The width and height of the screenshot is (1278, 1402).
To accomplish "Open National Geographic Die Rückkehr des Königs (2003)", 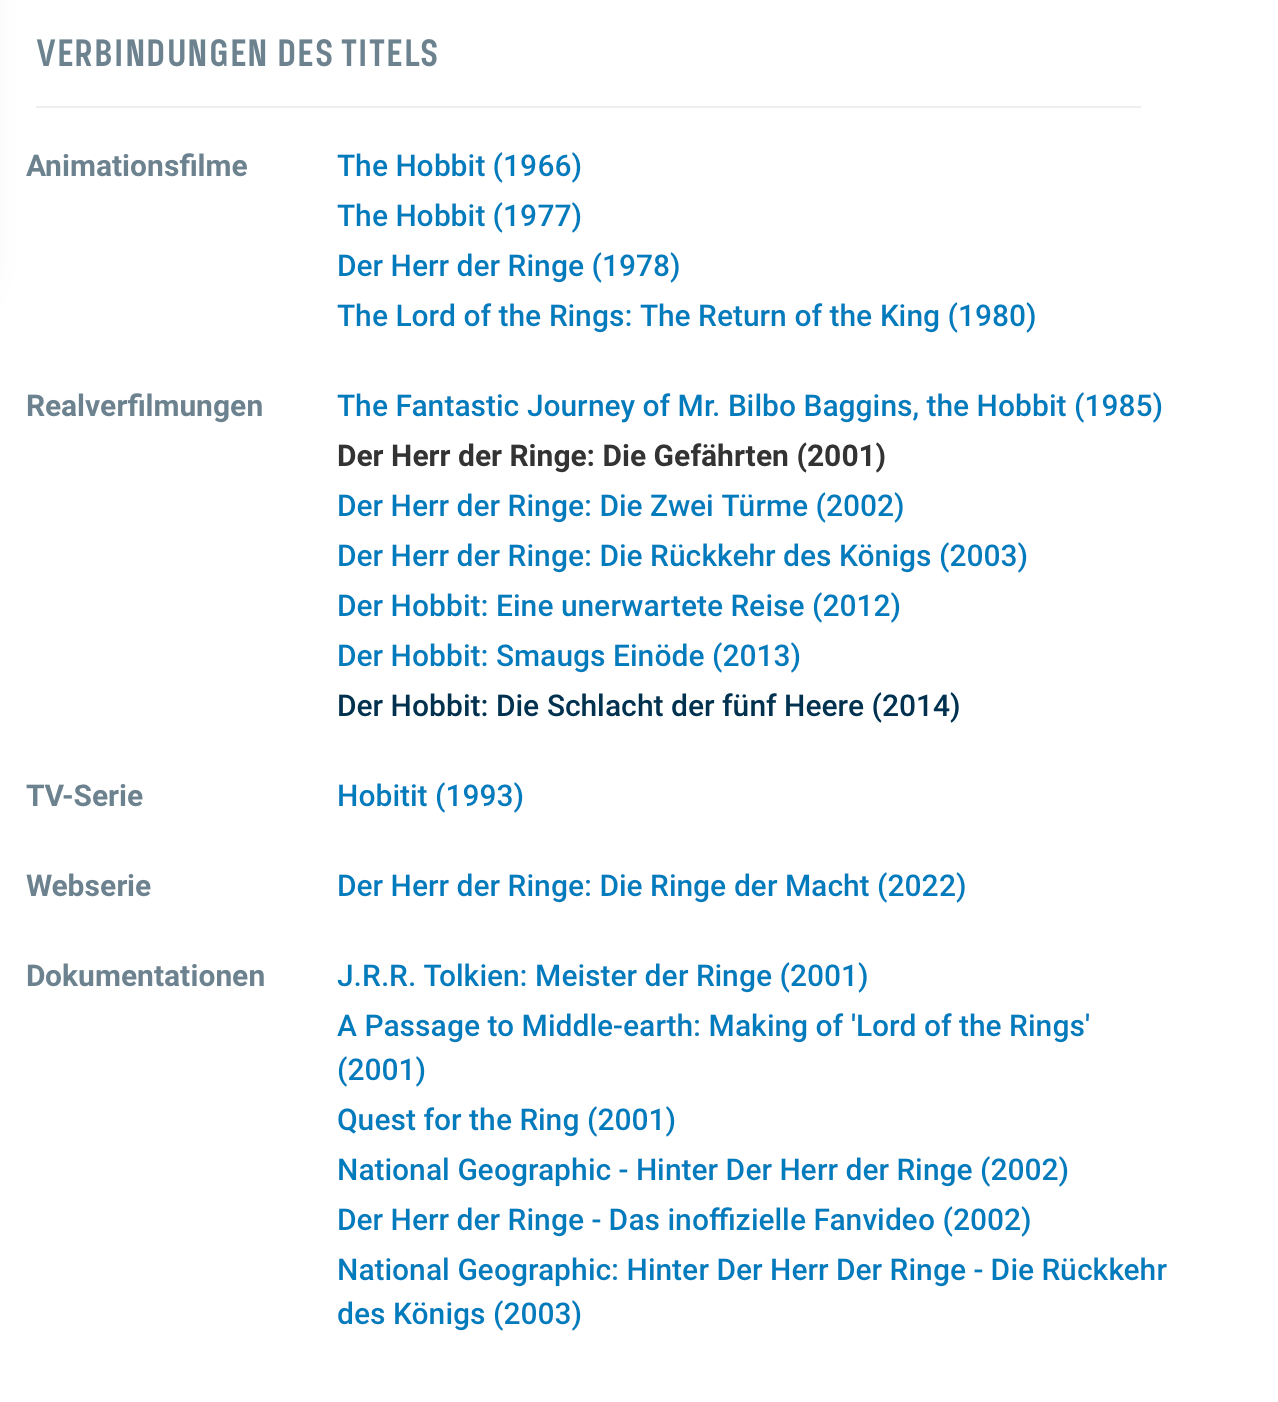I will [752, 1292].
